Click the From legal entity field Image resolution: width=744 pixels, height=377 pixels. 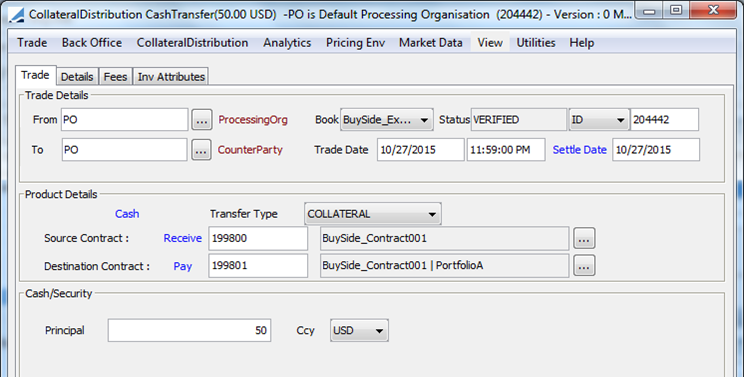point(125,120)
